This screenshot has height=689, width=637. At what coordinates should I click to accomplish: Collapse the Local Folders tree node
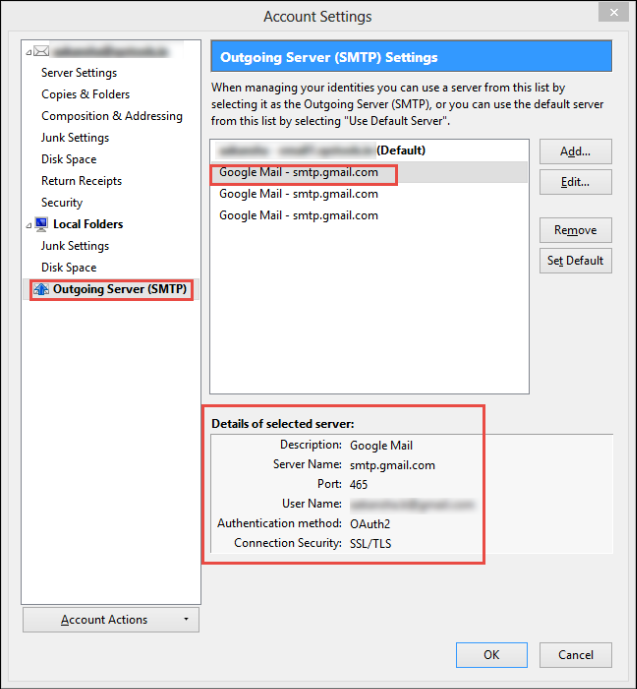(x=29, y=225)
